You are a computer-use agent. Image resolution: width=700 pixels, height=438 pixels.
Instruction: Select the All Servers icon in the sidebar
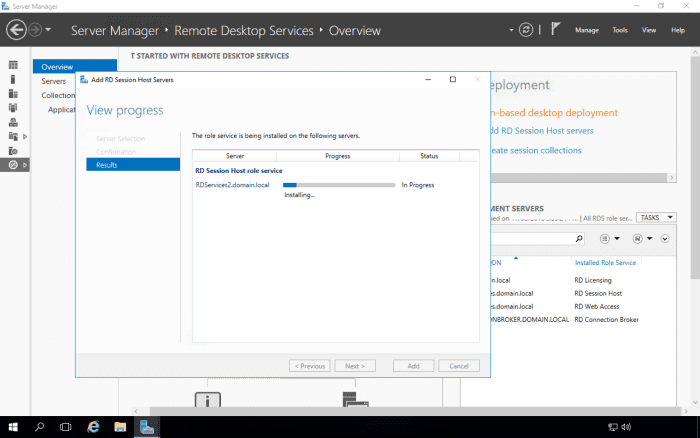(13, 94)
